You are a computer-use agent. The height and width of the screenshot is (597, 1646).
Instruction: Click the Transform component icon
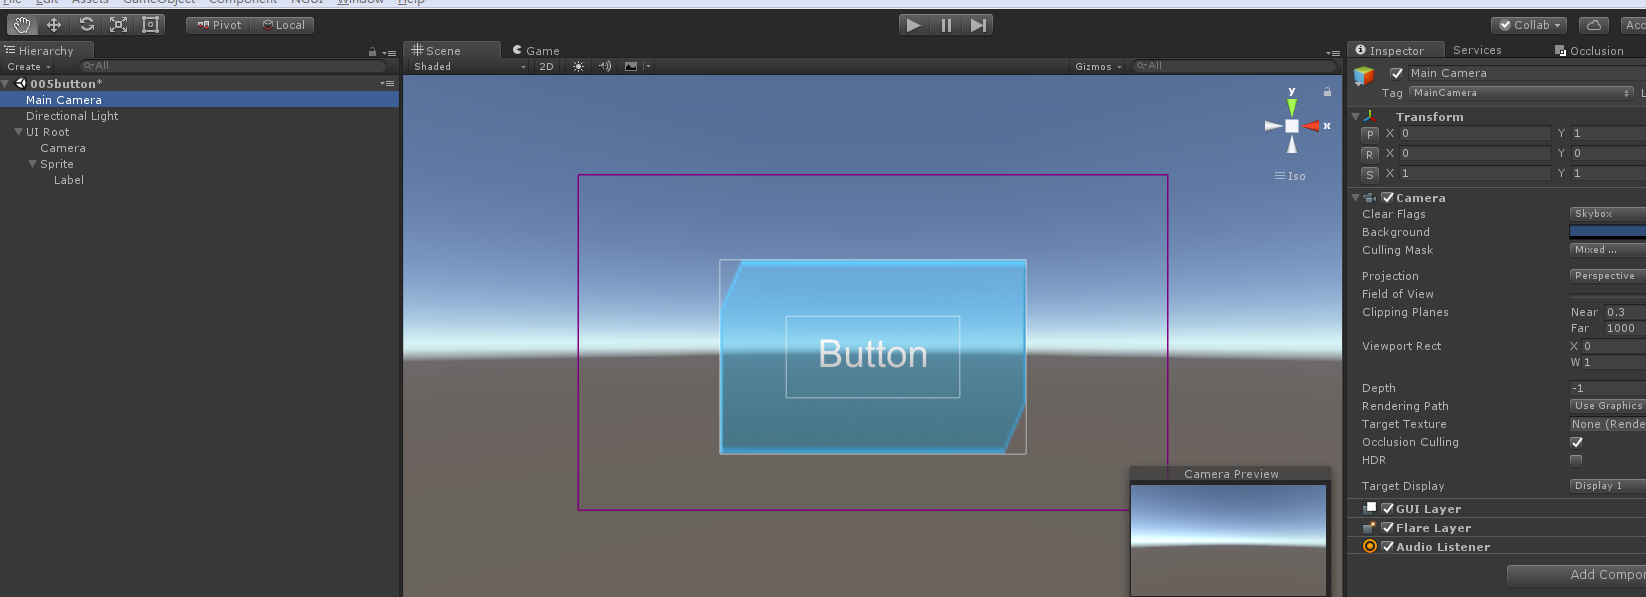1370,117
